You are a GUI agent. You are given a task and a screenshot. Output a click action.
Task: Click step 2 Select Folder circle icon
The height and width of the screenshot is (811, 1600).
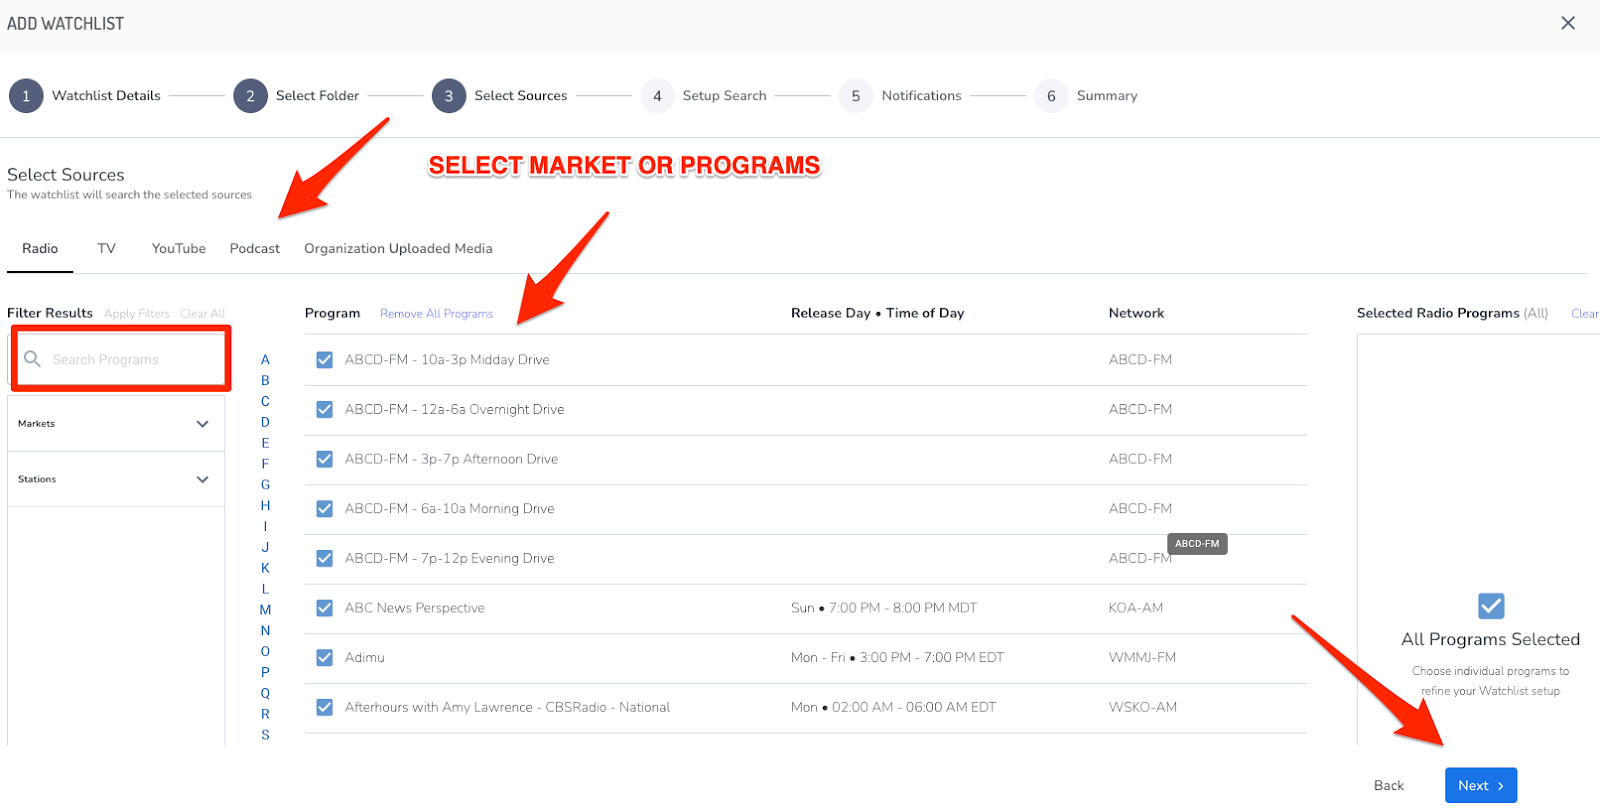click(x=250, y=96)
